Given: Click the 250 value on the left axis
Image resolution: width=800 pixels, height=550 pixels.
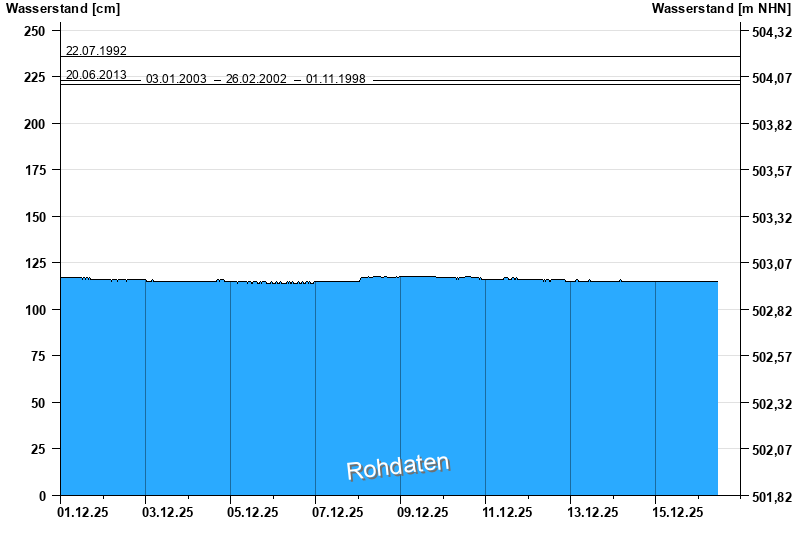Looking at the screenshot, I should pos(34,31).
